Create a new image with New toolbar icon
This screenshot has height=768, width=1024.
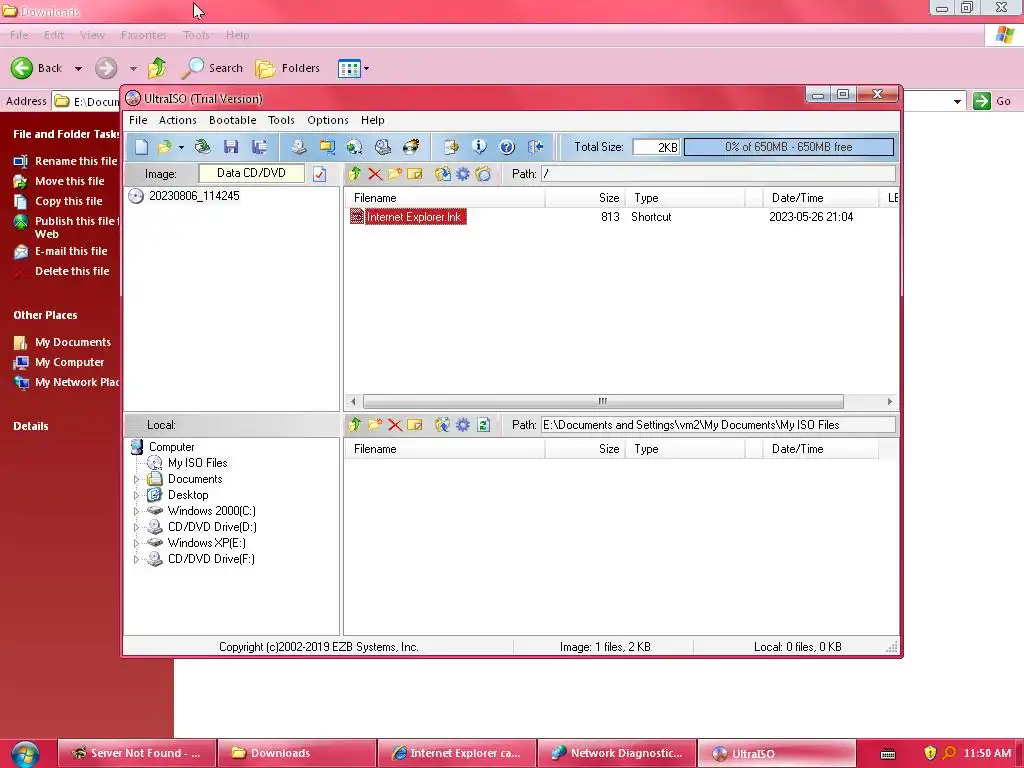[x=141, y=147]
